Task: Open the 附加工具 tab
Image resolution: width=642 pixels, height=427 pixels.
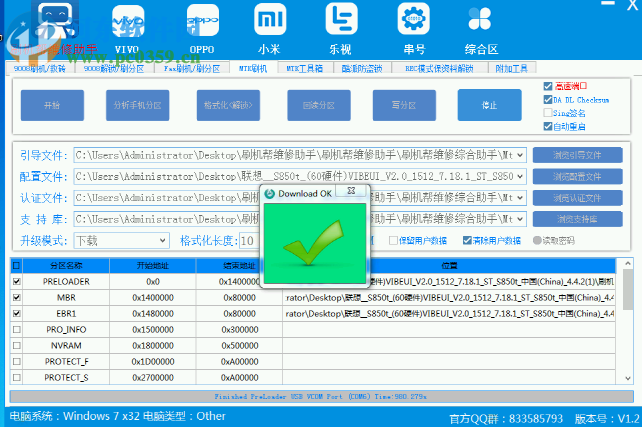Action: (x=512, y=68)
